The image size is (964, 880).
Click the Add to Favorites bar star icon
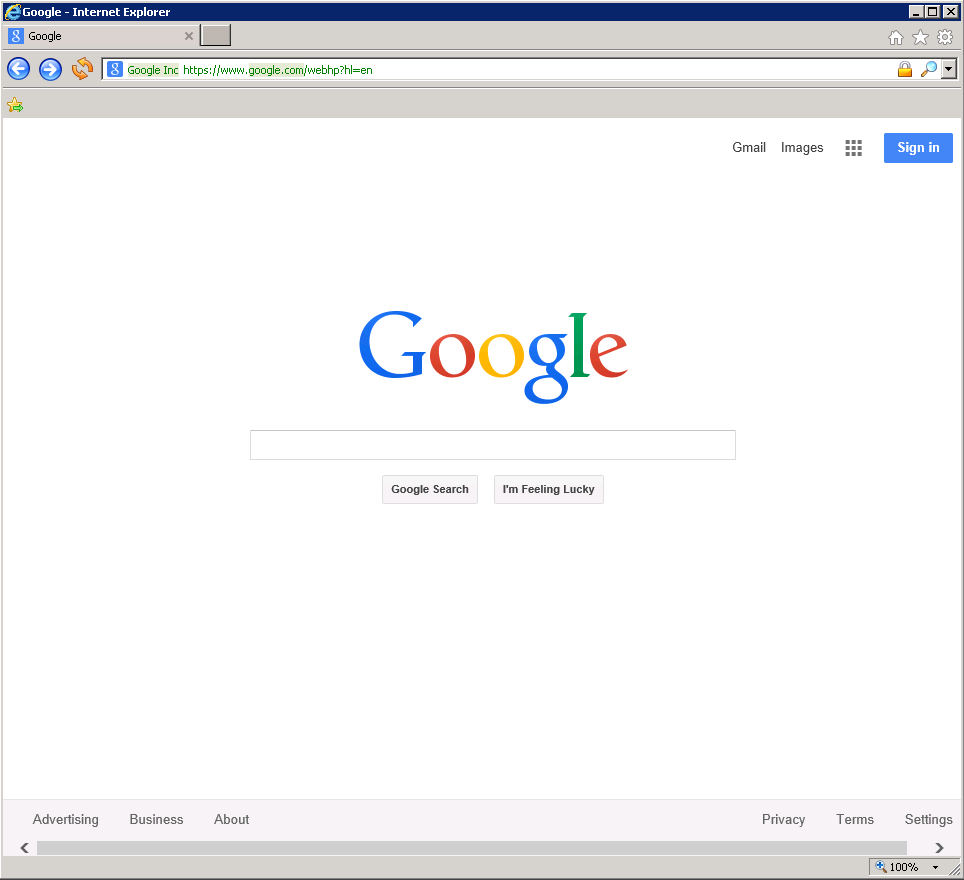coord(15,106)
